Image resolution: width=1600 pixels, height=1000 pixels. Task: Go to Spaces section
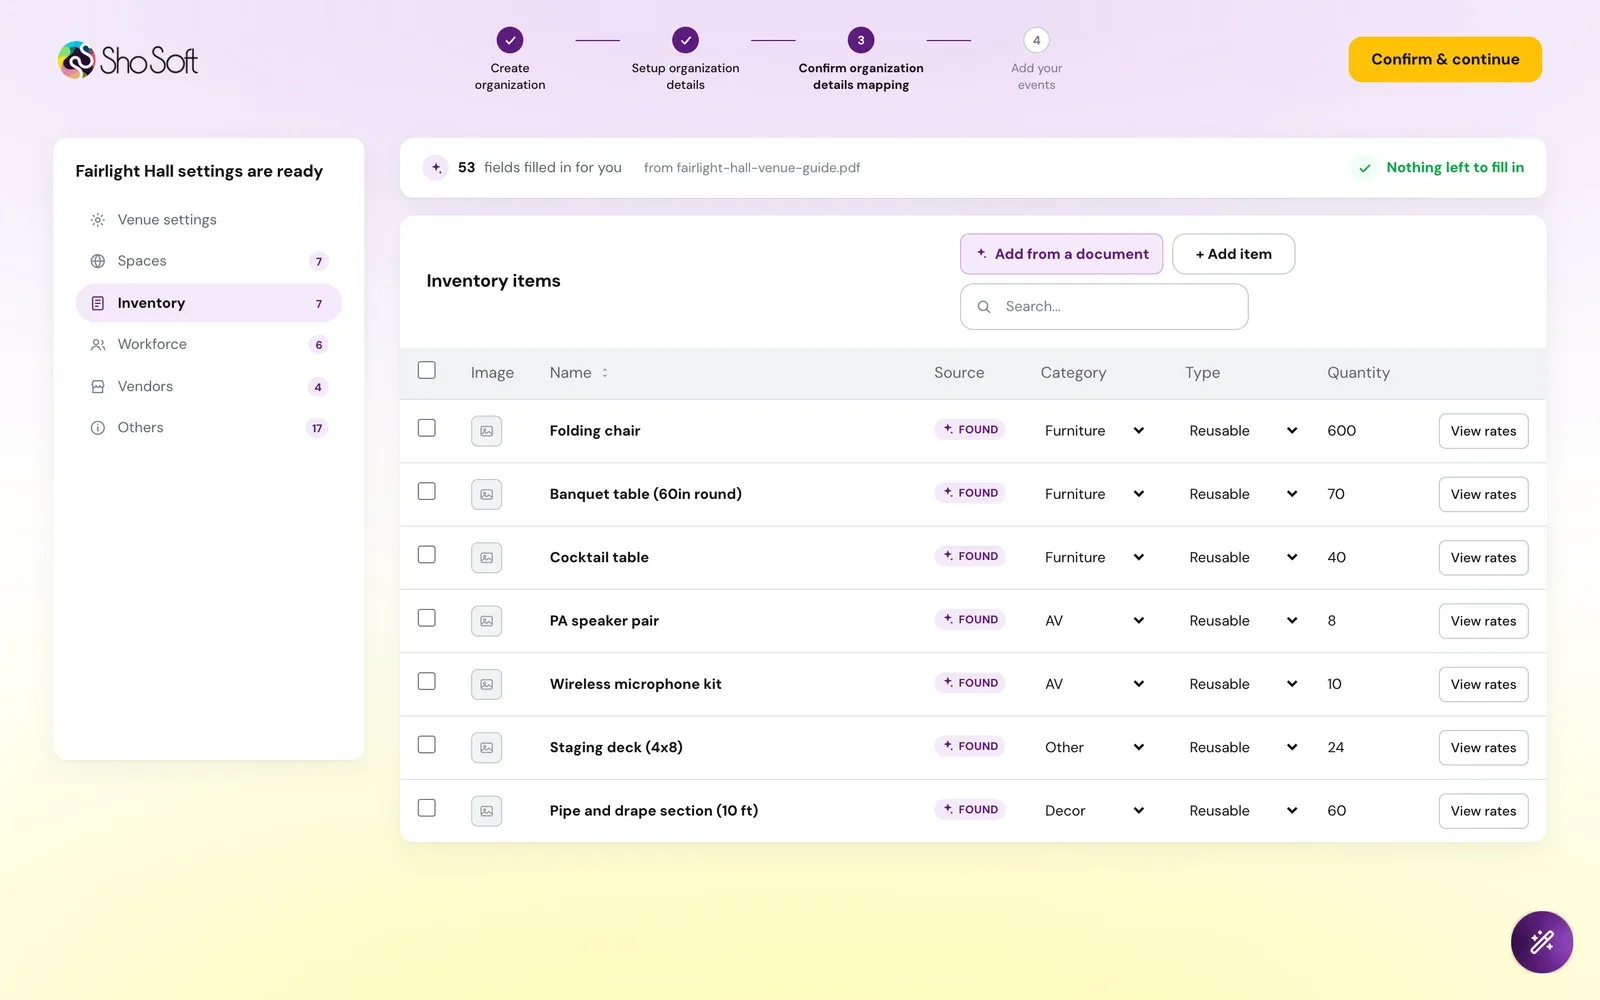click(209, 261)
